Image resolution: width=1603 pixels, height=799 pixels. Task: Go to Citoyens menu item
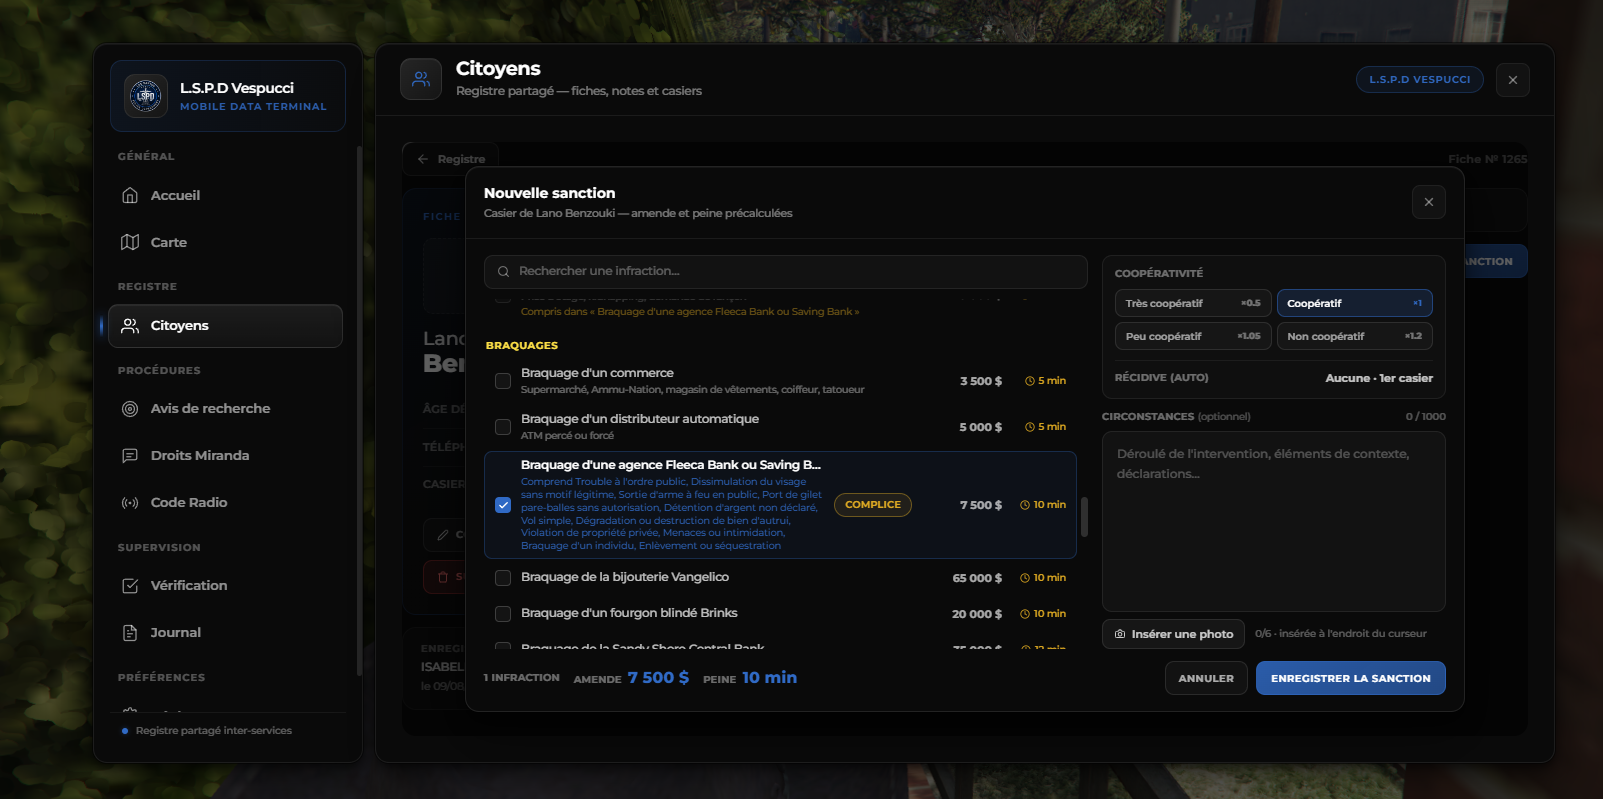tap(225, 326)
